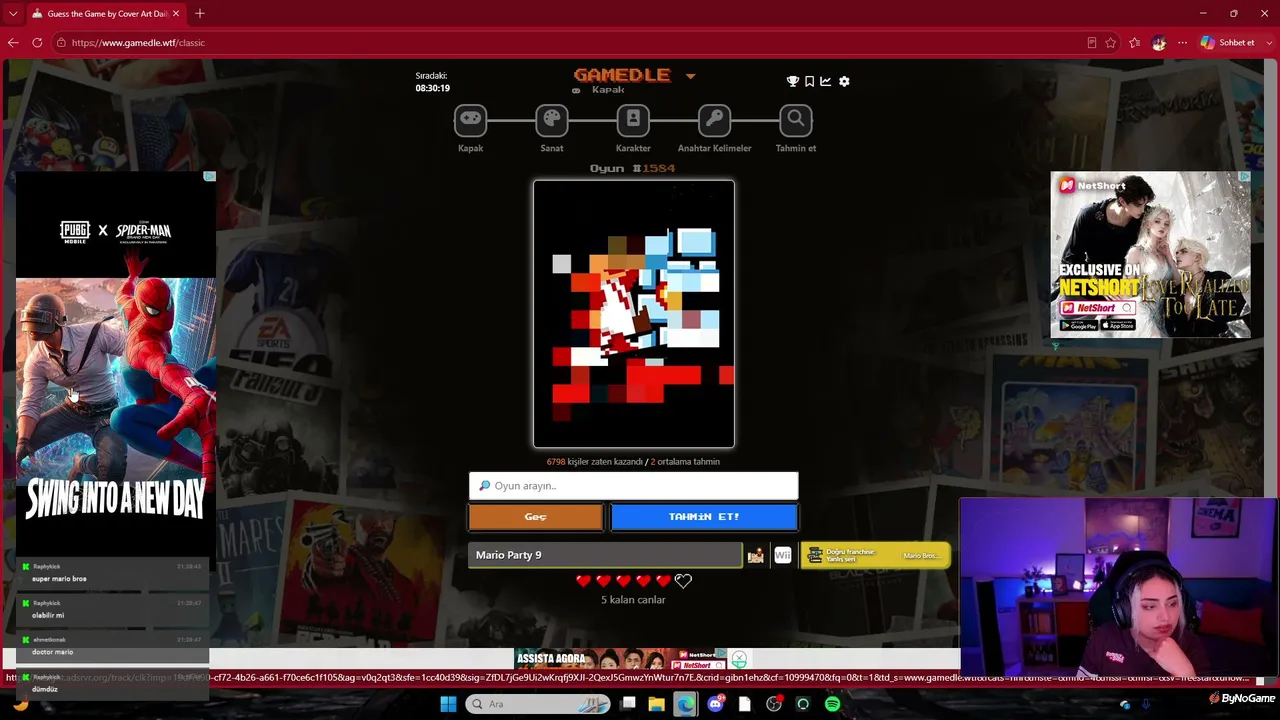Image resolution: width=1280 pixels, height=720 pixels.
Task: Click the Wii platform icon
Action: pos(783,555)
